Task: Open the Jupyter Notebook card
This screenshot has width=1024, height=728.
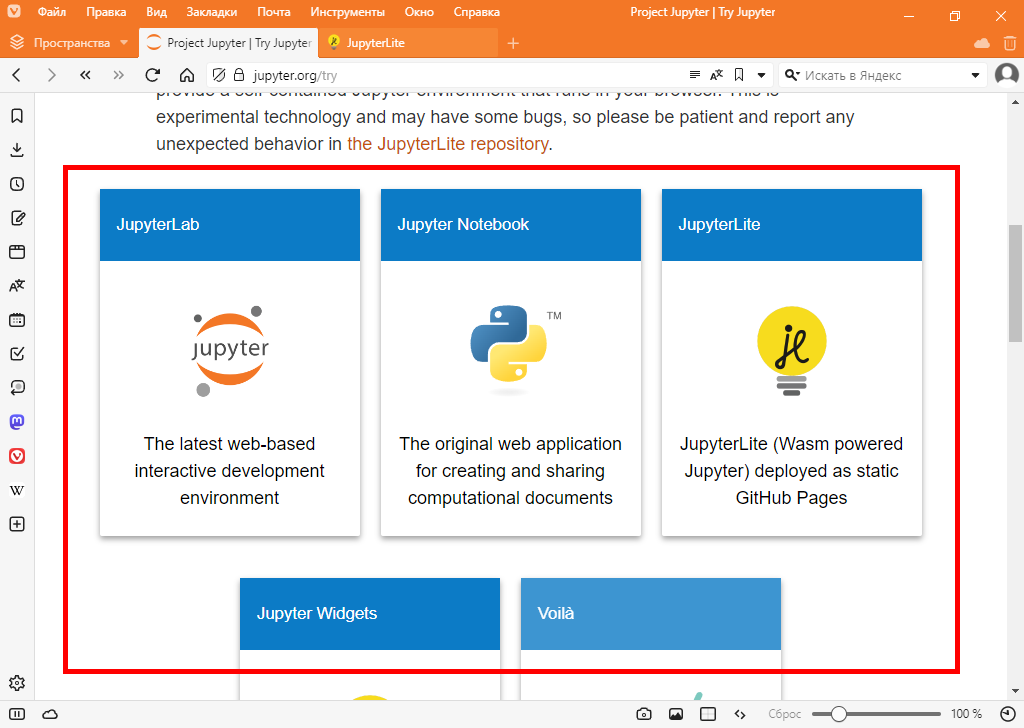Action: pos(510,362)
